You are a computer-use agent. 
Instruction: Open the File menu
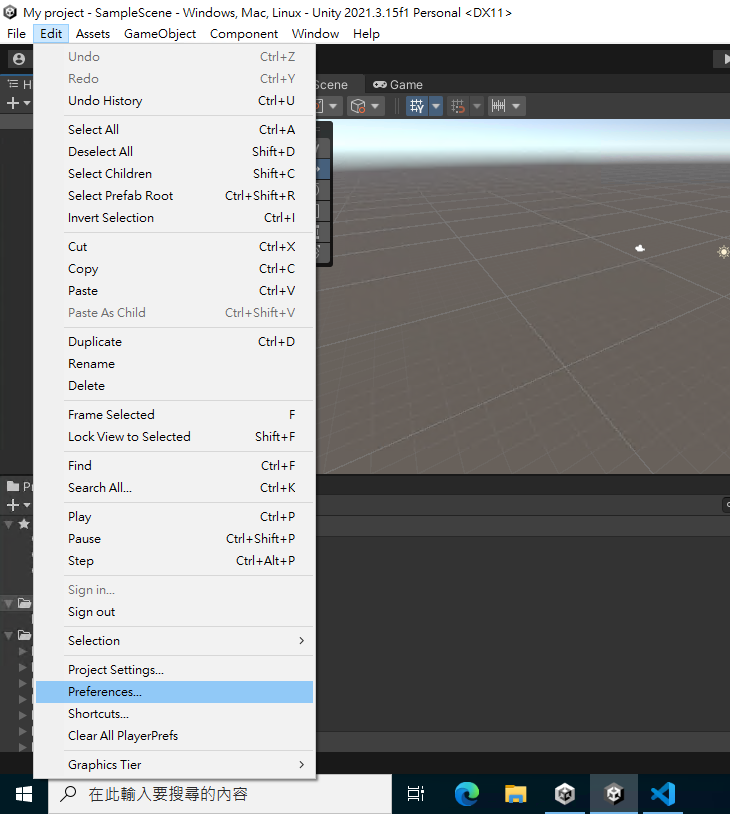tap(17, 34)
